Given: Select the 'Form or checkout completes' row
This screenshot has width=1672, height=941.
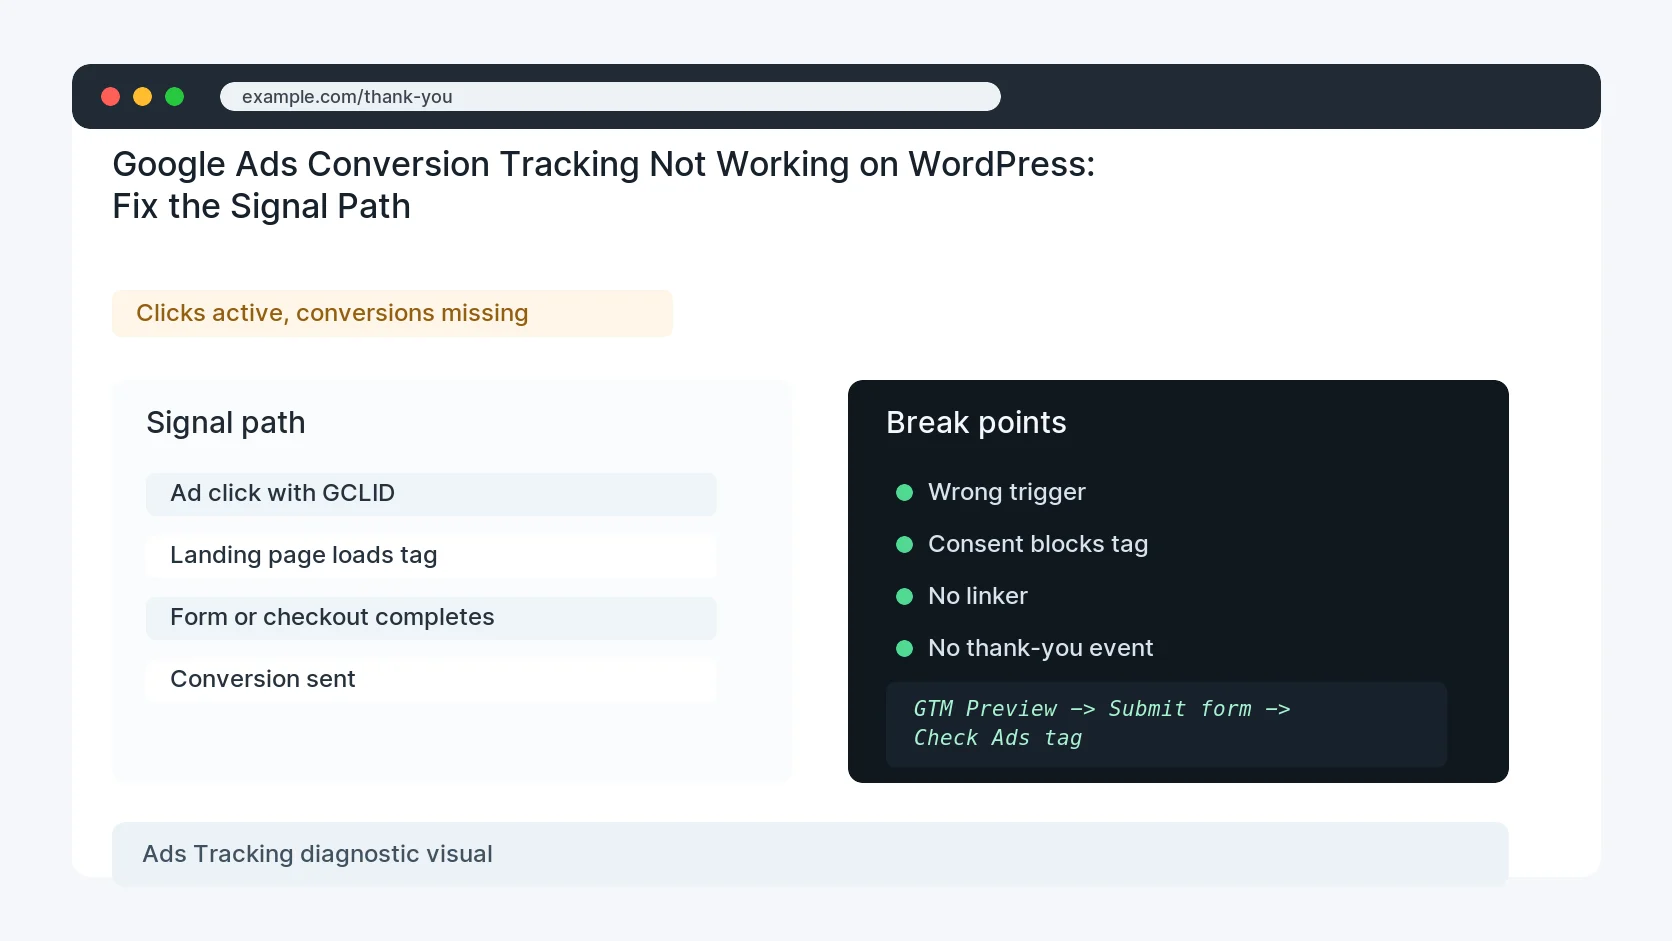Looking at the screenshot, I should tap(431, 618).
